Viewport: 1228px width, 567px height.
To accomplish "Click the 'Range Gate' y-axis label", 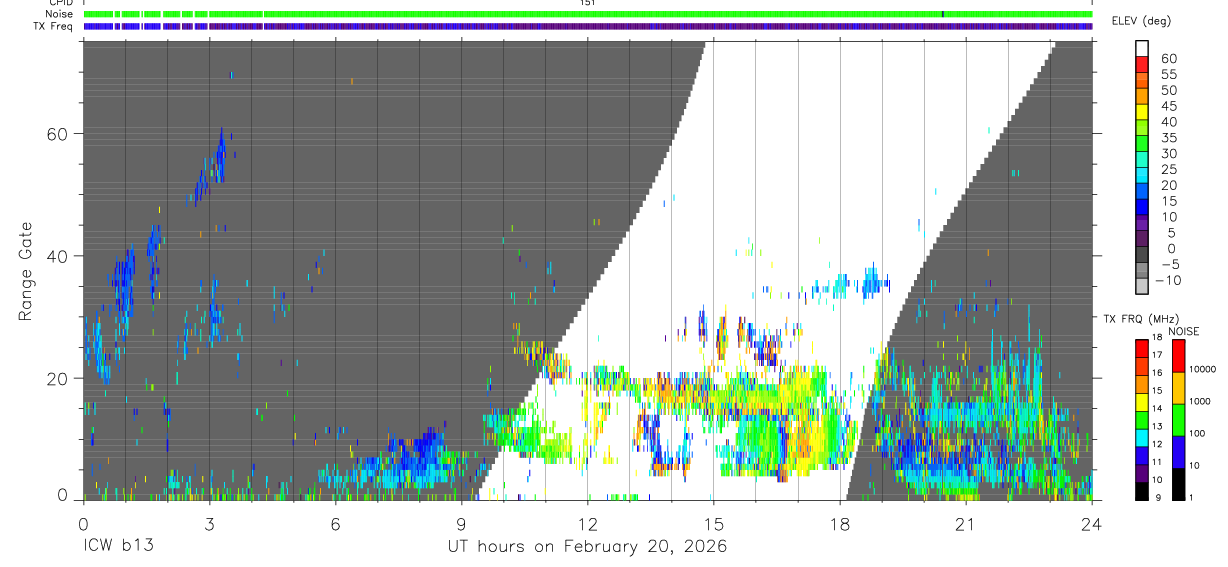I will 24,272.
